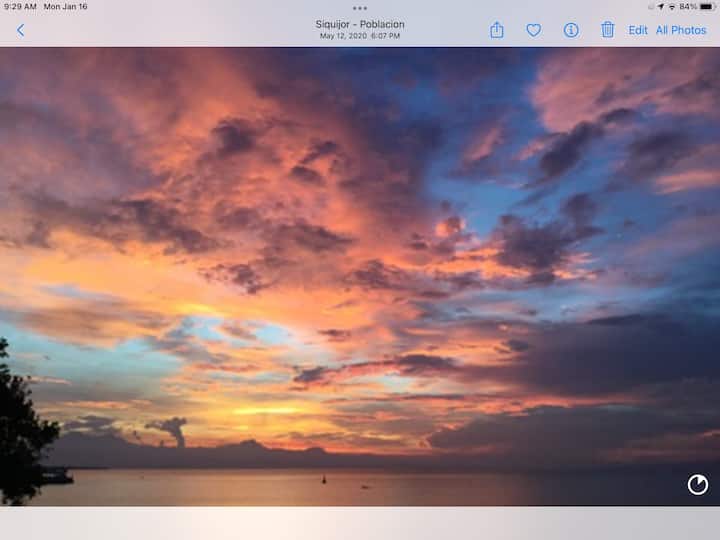The image size is (720, 540).
Task: Tap the 9:29 AM clock
Action: click(19, 6)
